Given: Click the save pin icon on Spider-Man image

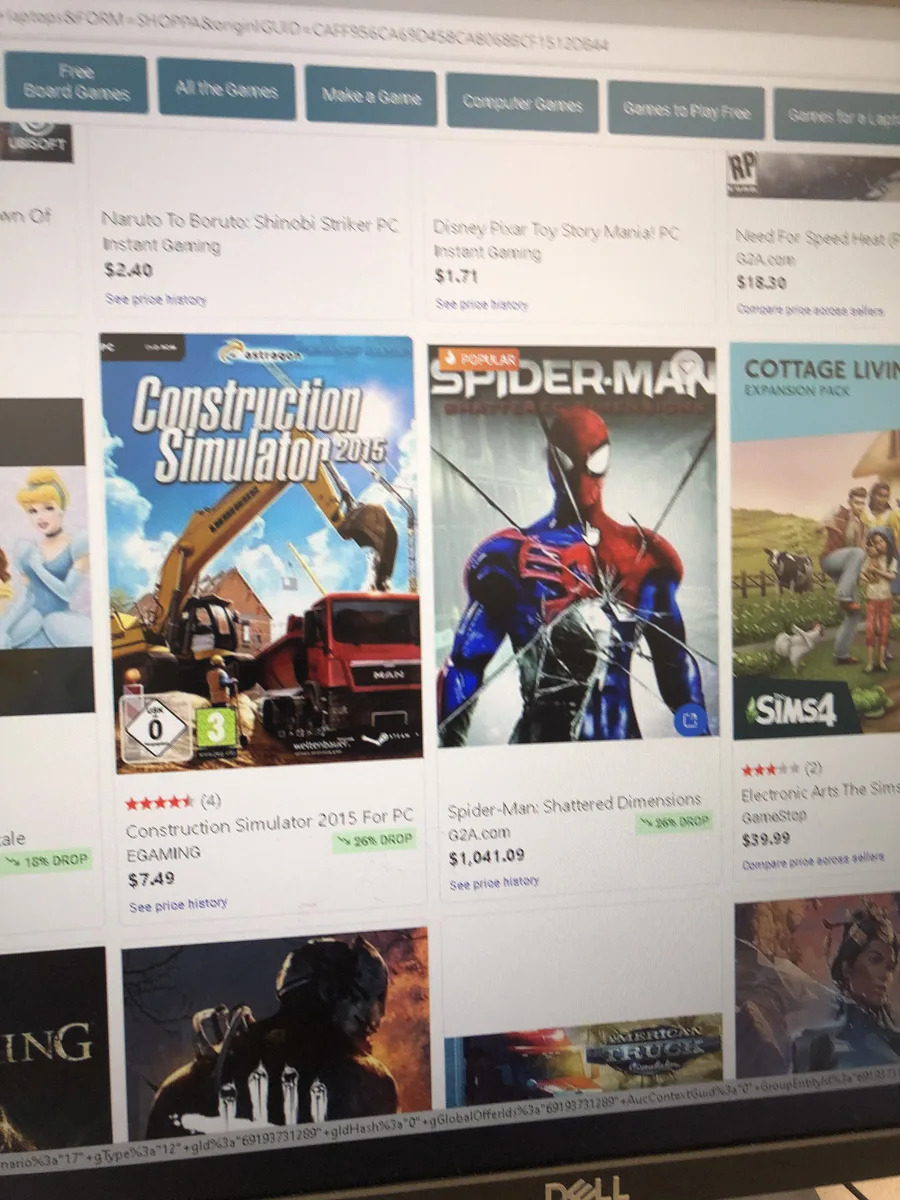Looking at the screenshot, I should pos(686,364).
